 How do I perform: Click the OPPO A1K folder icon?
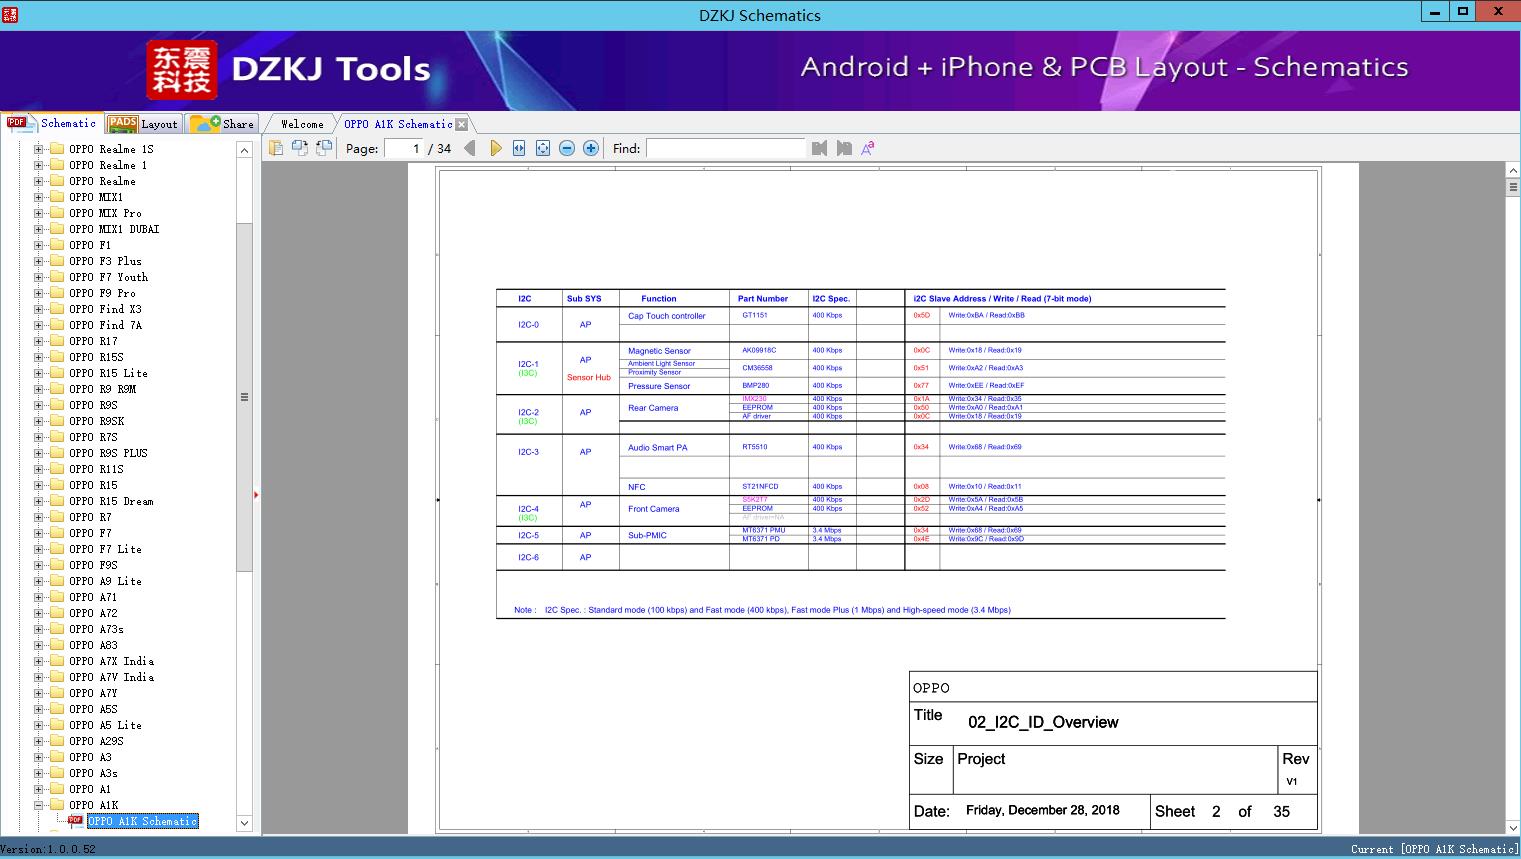[57, 805]
